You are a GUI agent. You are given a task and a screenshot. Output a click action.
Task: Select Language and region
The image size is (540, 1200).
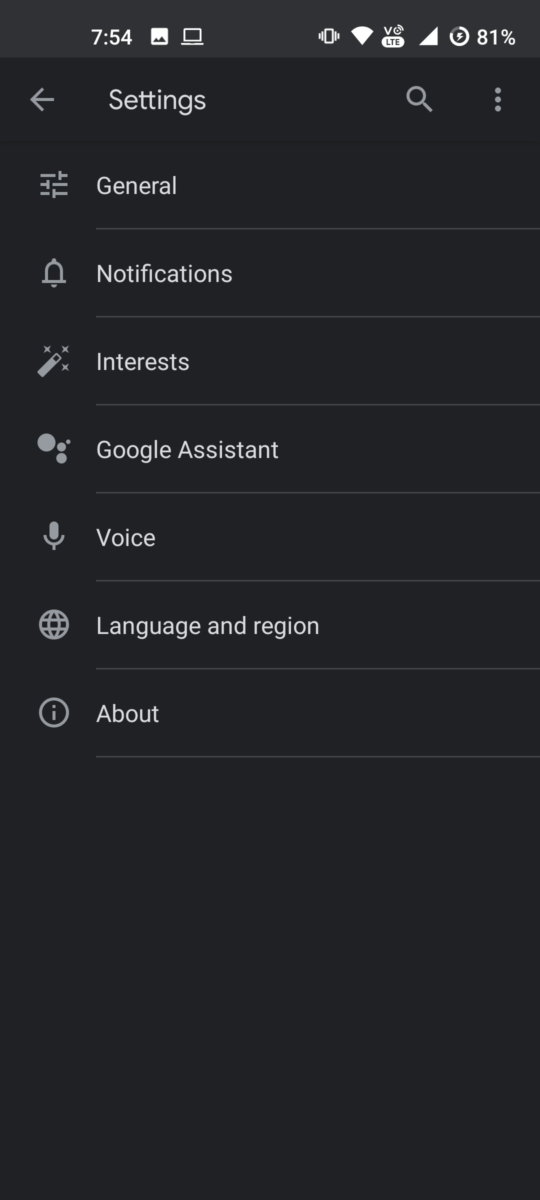(x=270, y=625)
